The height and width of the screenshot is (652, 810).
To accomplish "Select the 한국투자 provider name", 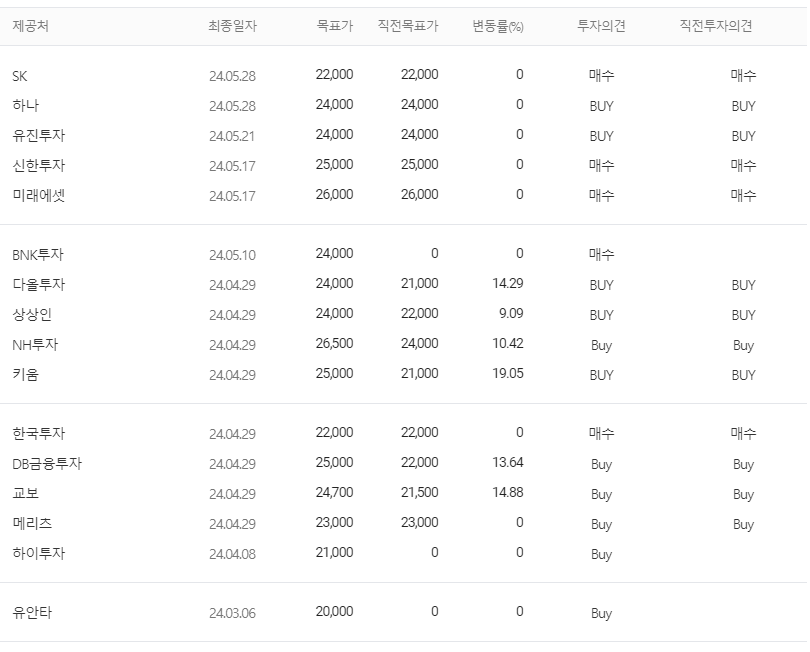I will point(39,433).
